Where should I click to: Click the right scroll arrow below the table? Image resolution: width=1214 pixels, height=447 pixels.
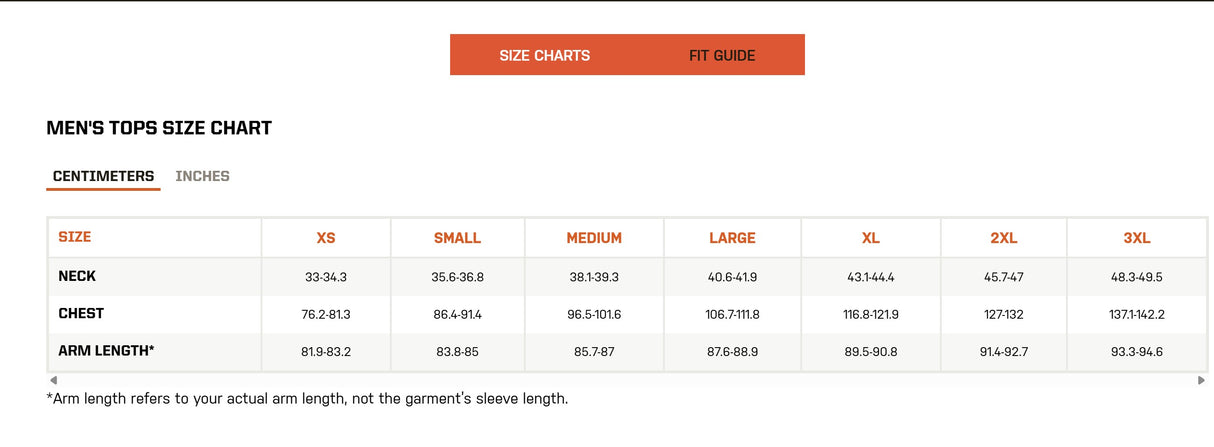[1201, 380]
